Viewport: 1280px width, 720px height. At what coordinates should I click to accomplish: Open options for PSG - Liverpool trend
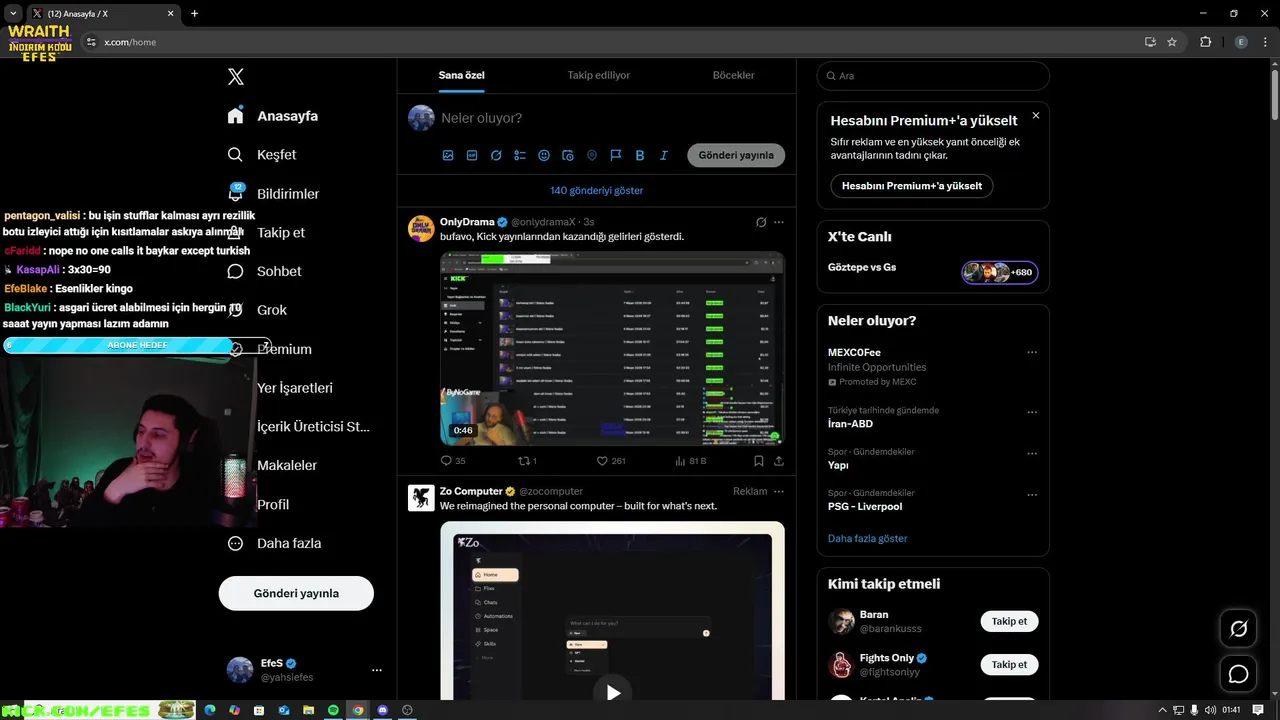pyautogui.click(x=1032, y=495)
